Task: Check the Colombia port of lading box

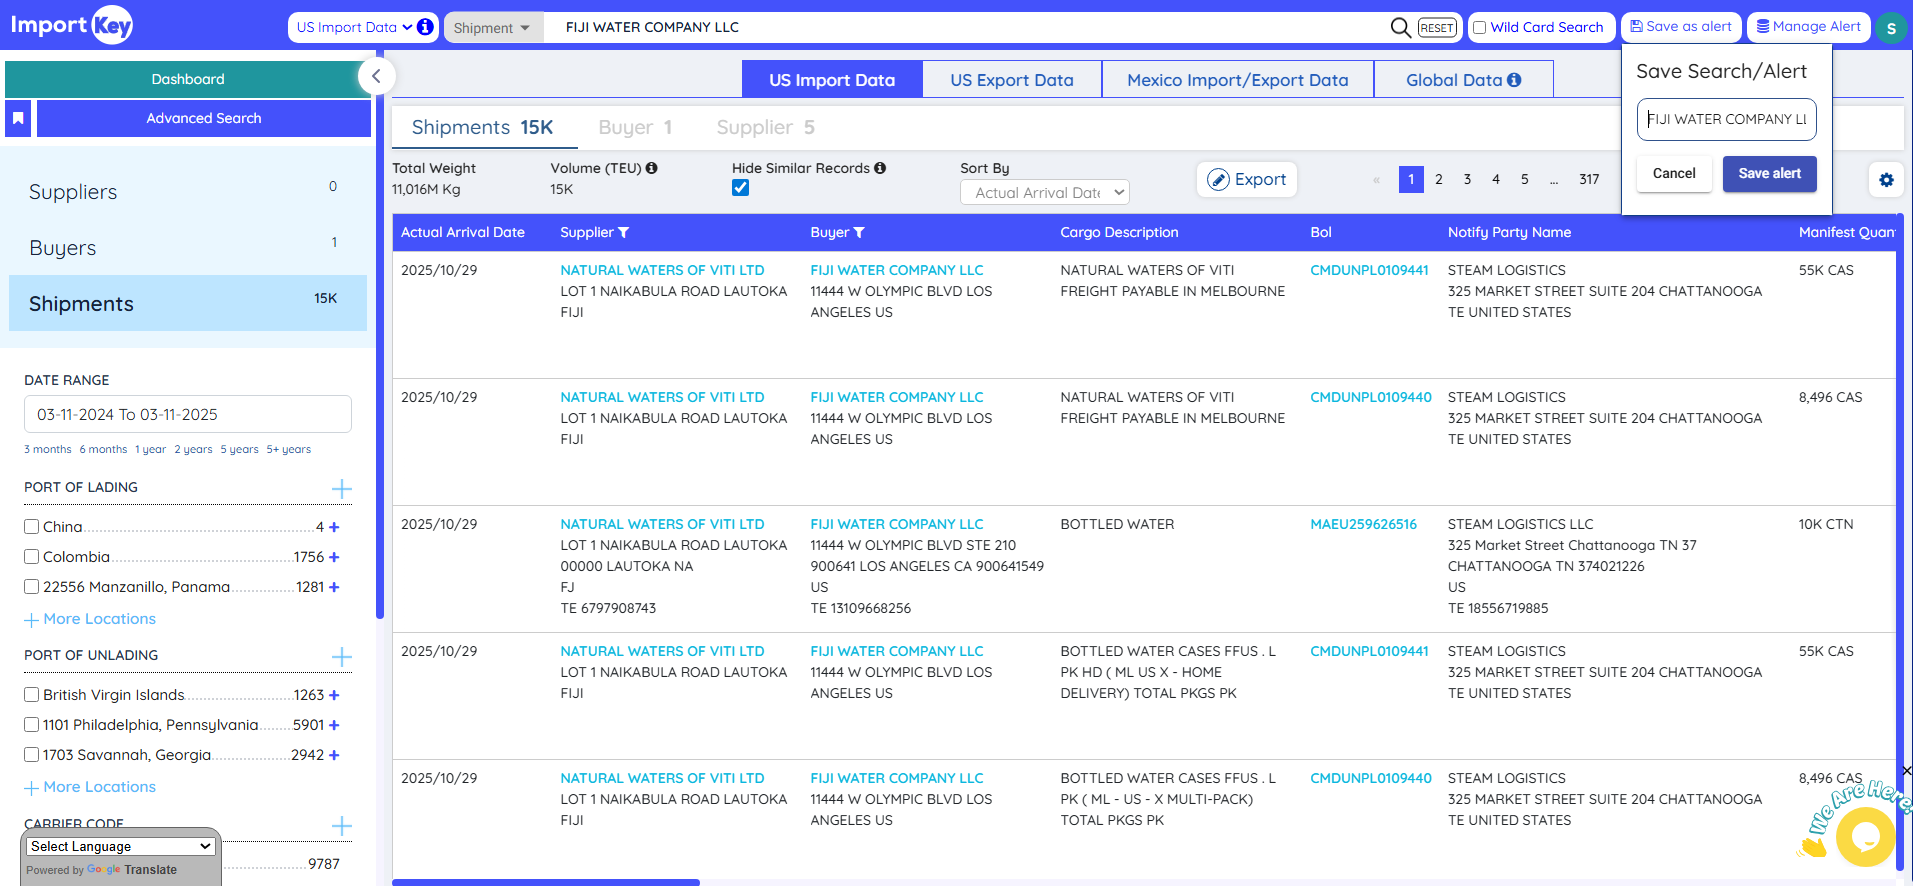Action: click(32, 557)
